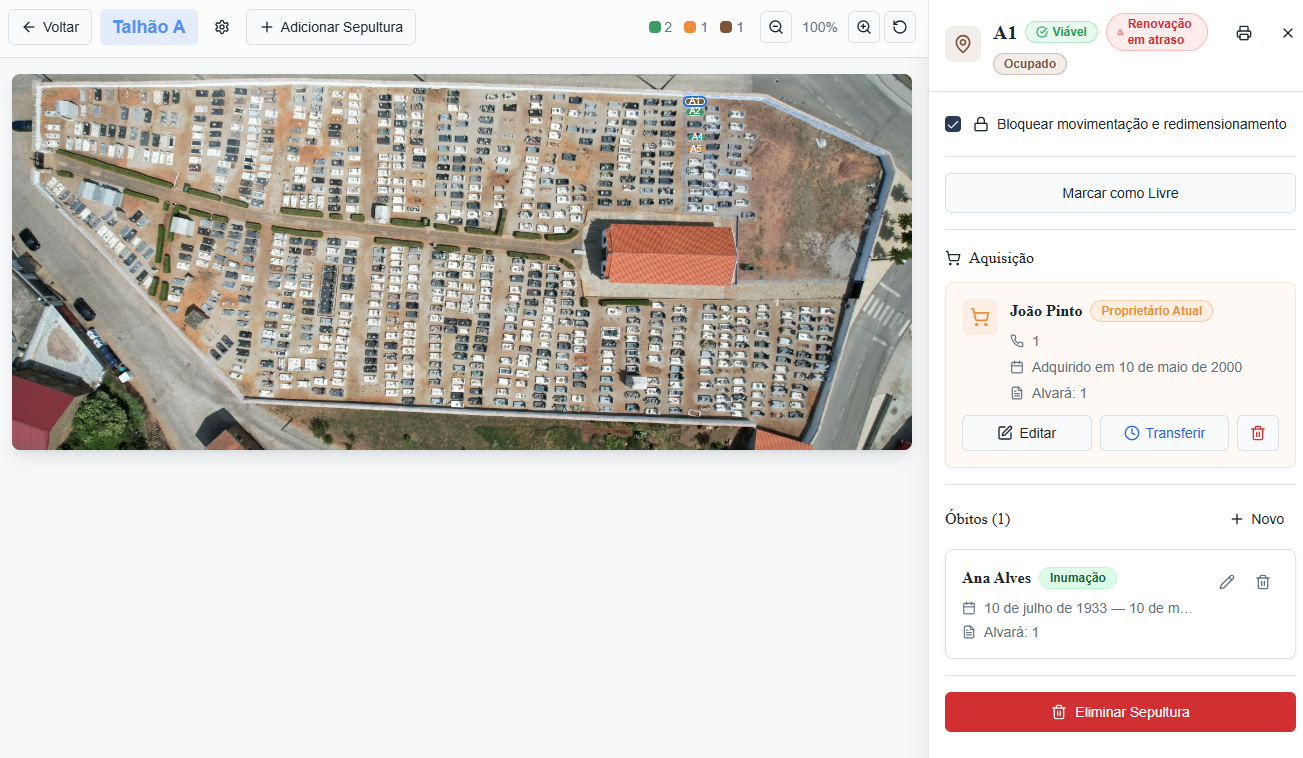The height and width of the screenshot is (758, 1303).
Task: Go back with the Voltar button
Action: (50, 27)
